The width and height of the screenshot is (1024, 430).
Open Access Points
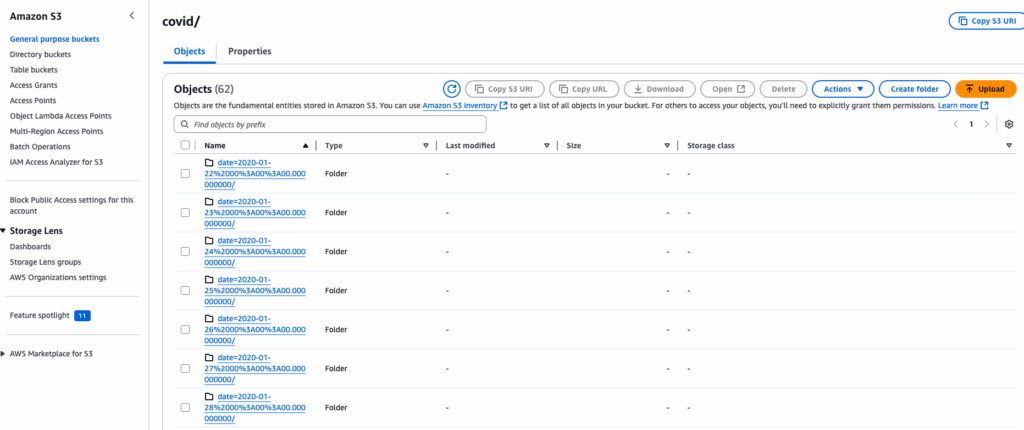33,101
